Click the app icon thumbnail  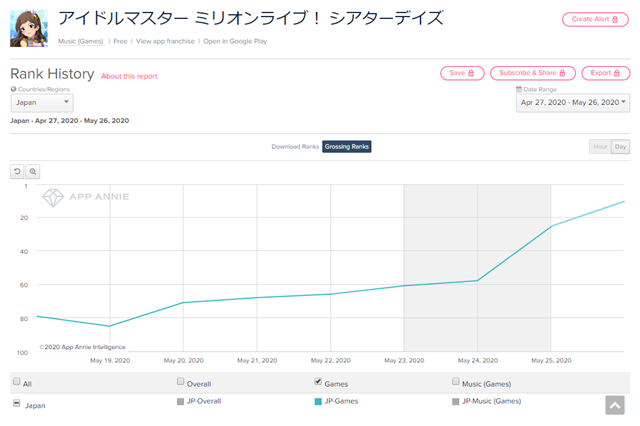tap(29, 28)
